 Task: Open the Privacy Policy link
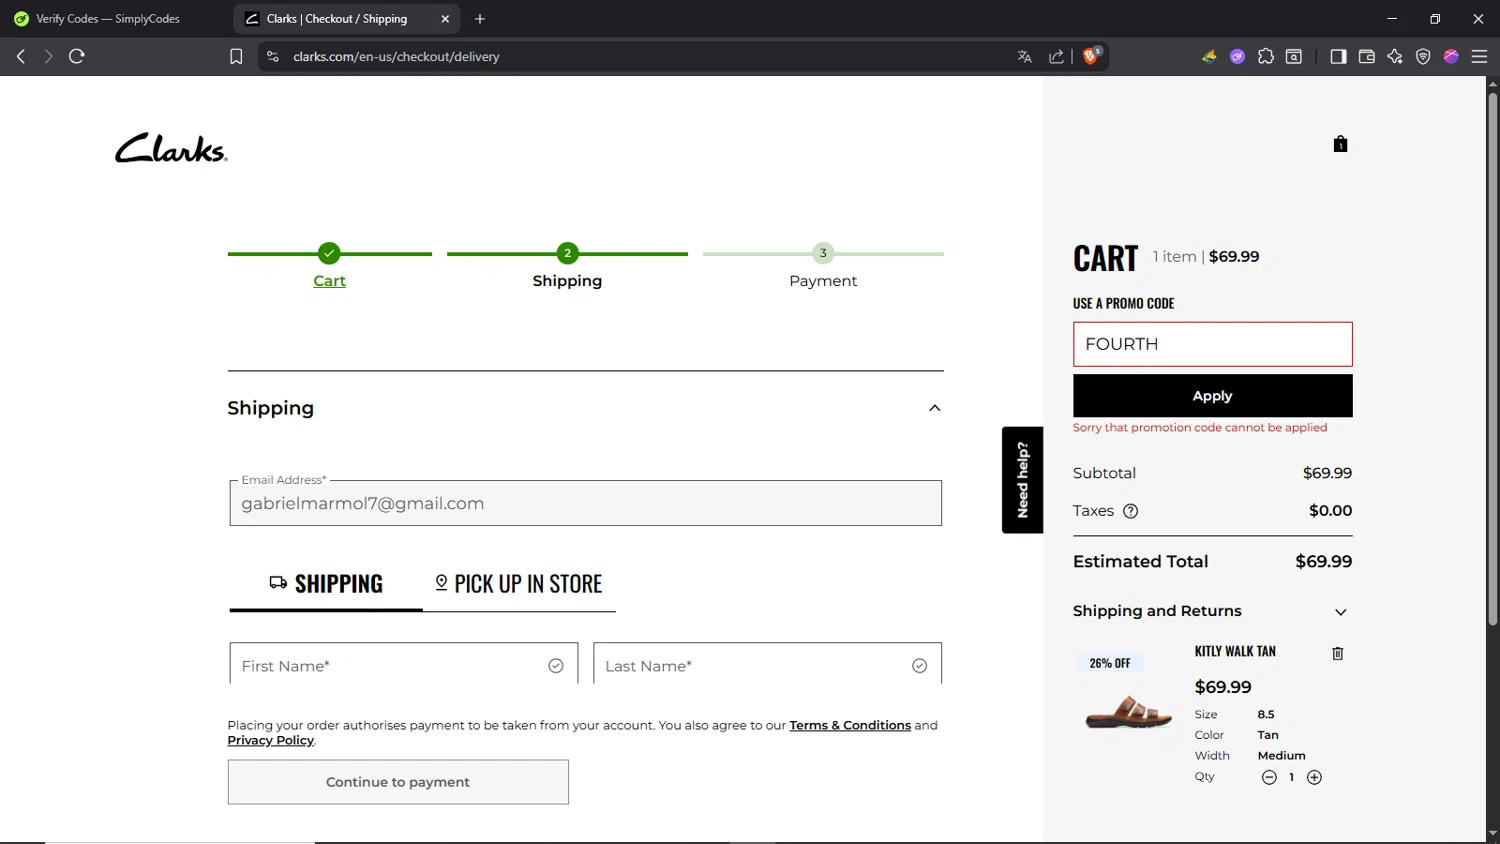pyautogui.click(x=270, y=740)
